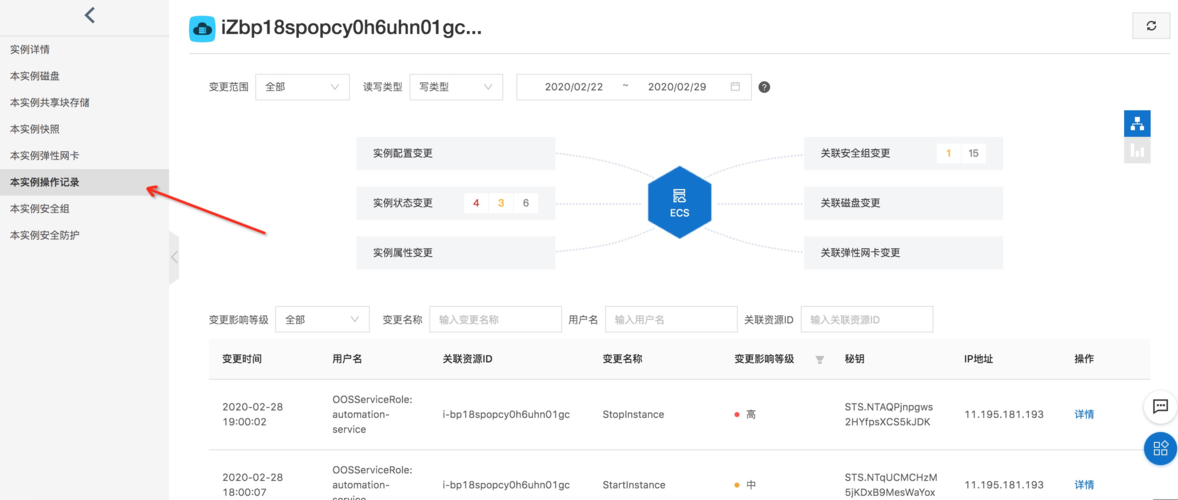
Task: Click the STS.NTAQPjnpgws key cell
Action: click(x=890, y=414)
